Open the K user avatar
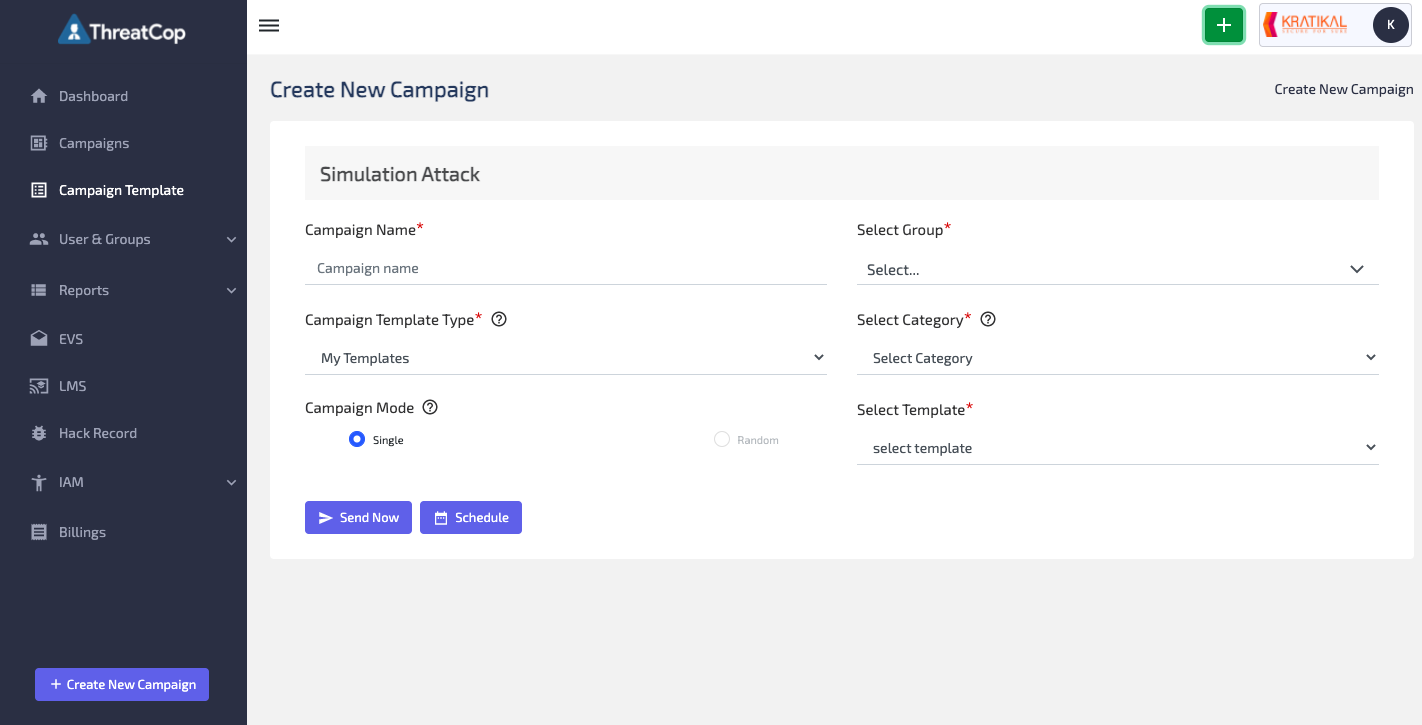 1390,26
